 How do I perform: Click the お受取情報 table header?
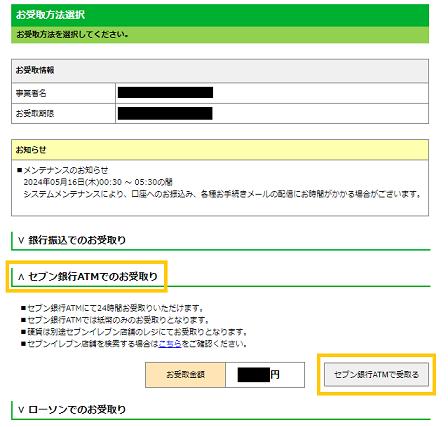click(x=220, y=71)
